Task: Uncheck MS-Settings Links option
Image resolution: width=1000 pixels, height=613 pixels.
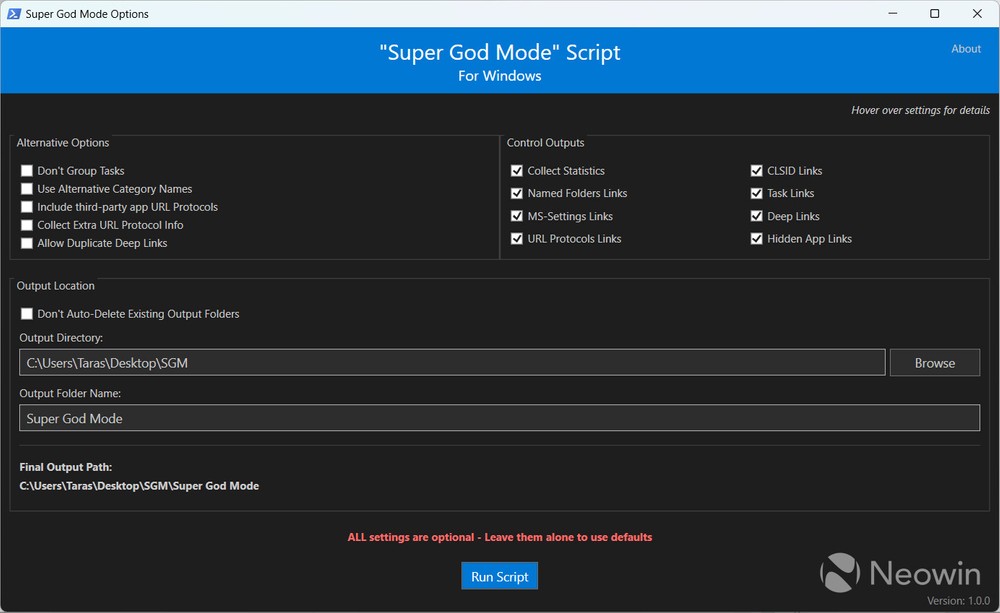Action: coord(517,216)
